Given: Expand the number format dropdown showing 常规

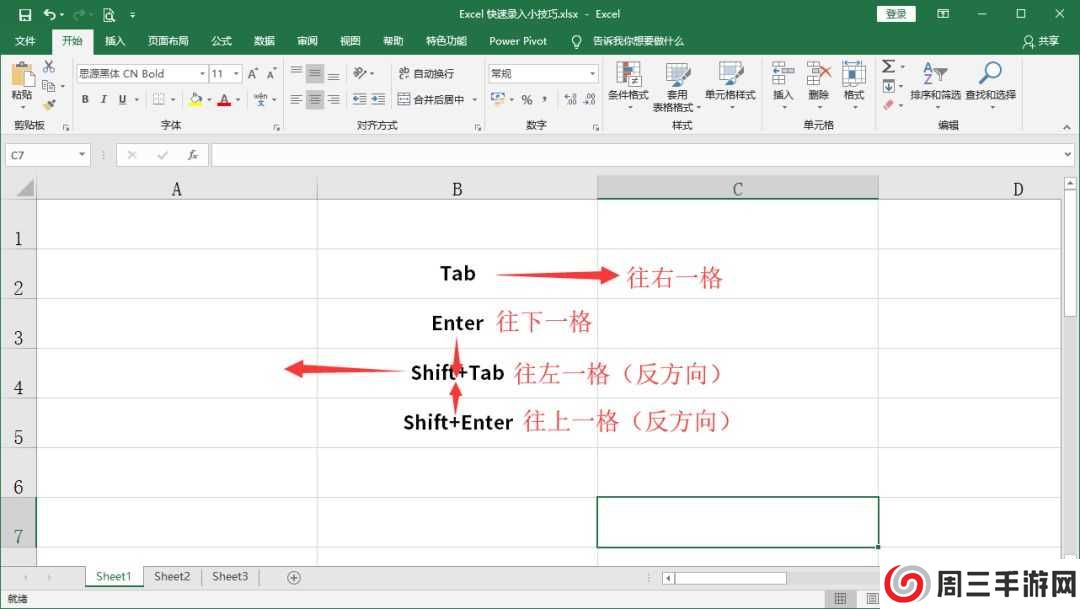Looking at the screenshot, I should pyautogui.click(x=592, y=74).
